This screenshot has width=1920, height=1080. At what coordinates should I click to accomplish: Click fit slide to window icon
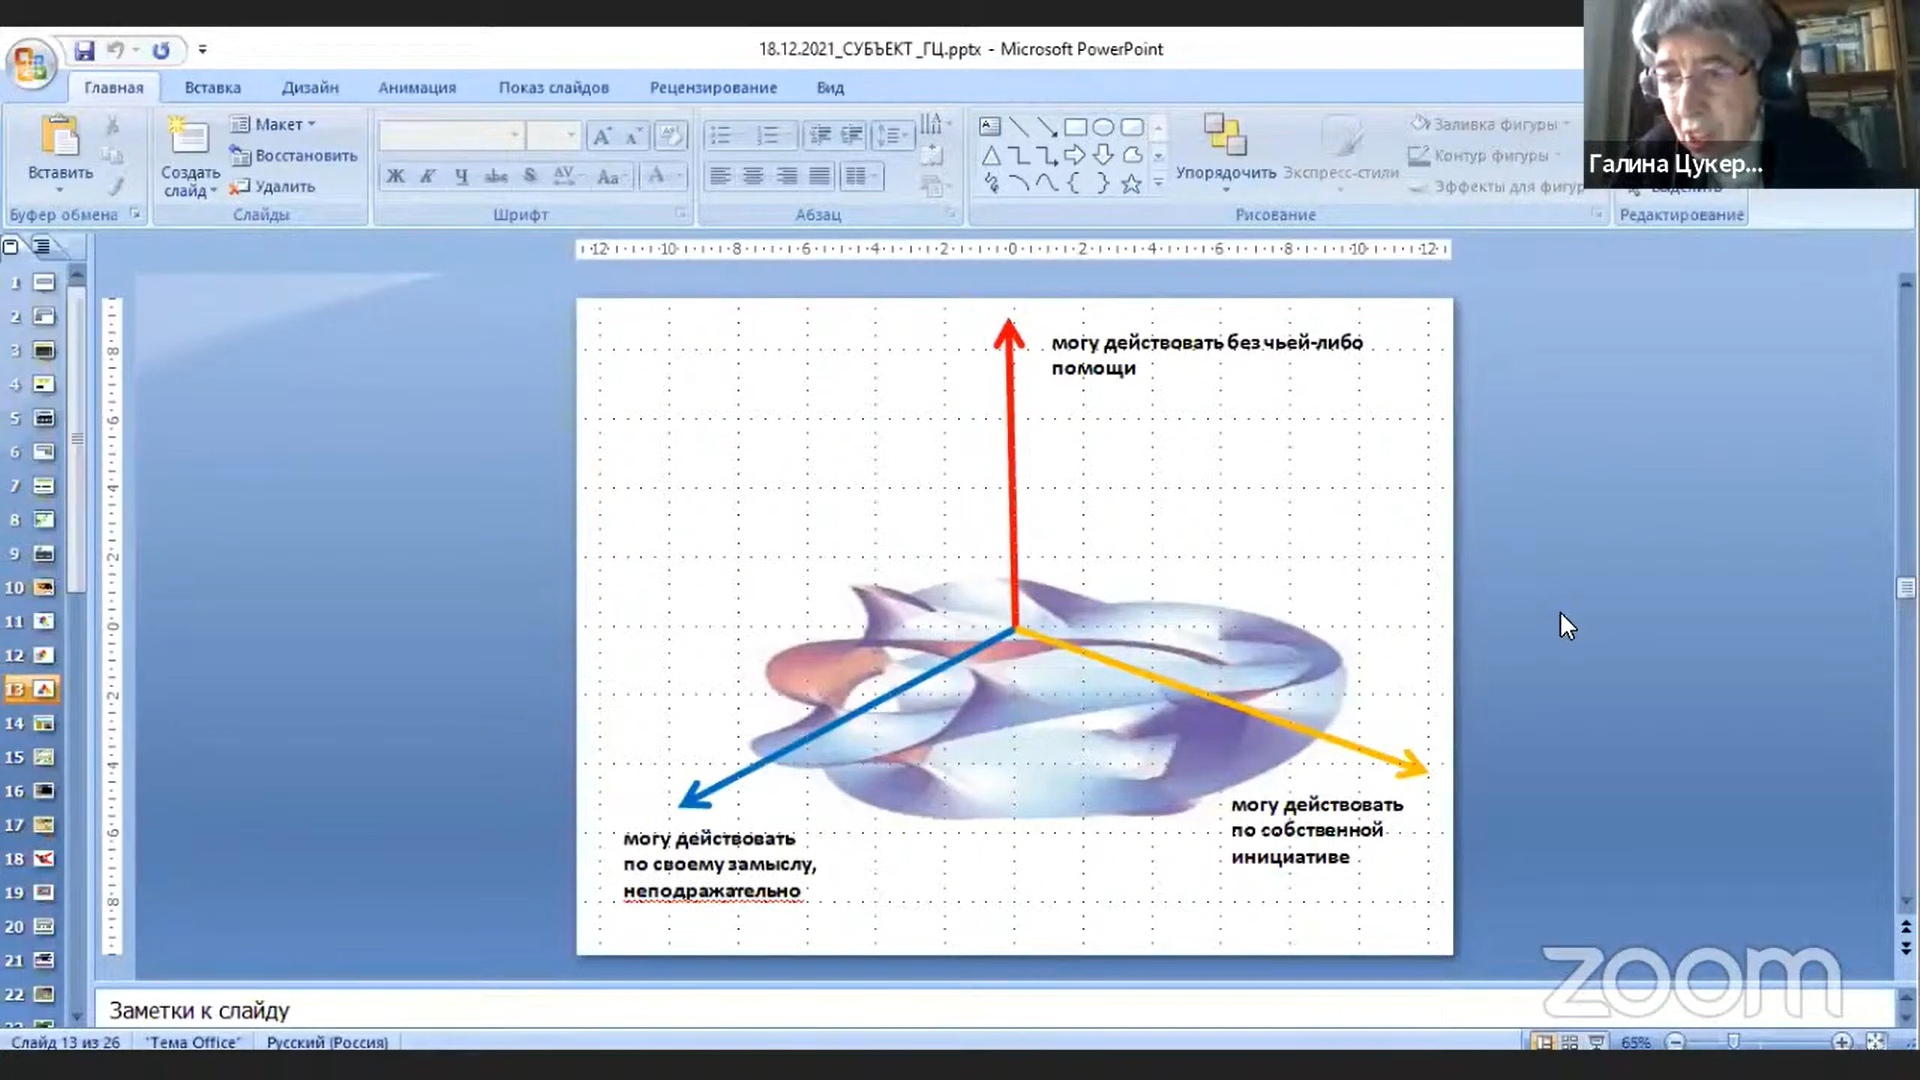[x=1875, y=1042]
